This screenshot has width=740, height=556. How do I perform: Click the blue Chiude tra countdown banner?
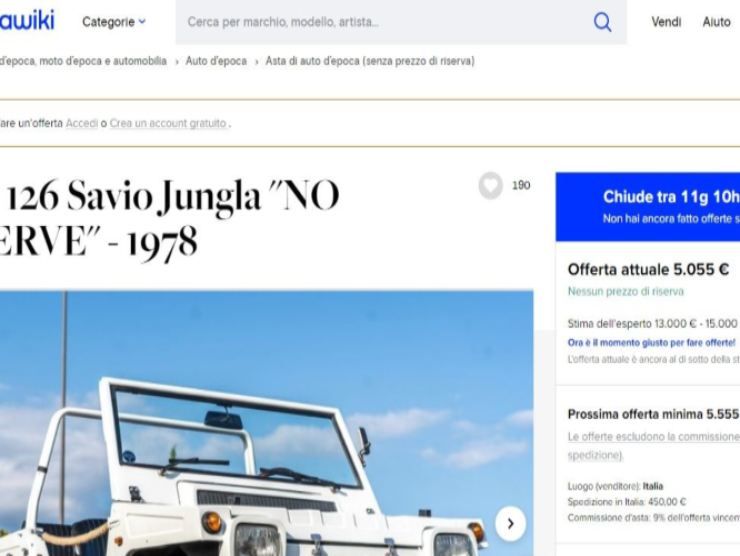click(648, 207)
